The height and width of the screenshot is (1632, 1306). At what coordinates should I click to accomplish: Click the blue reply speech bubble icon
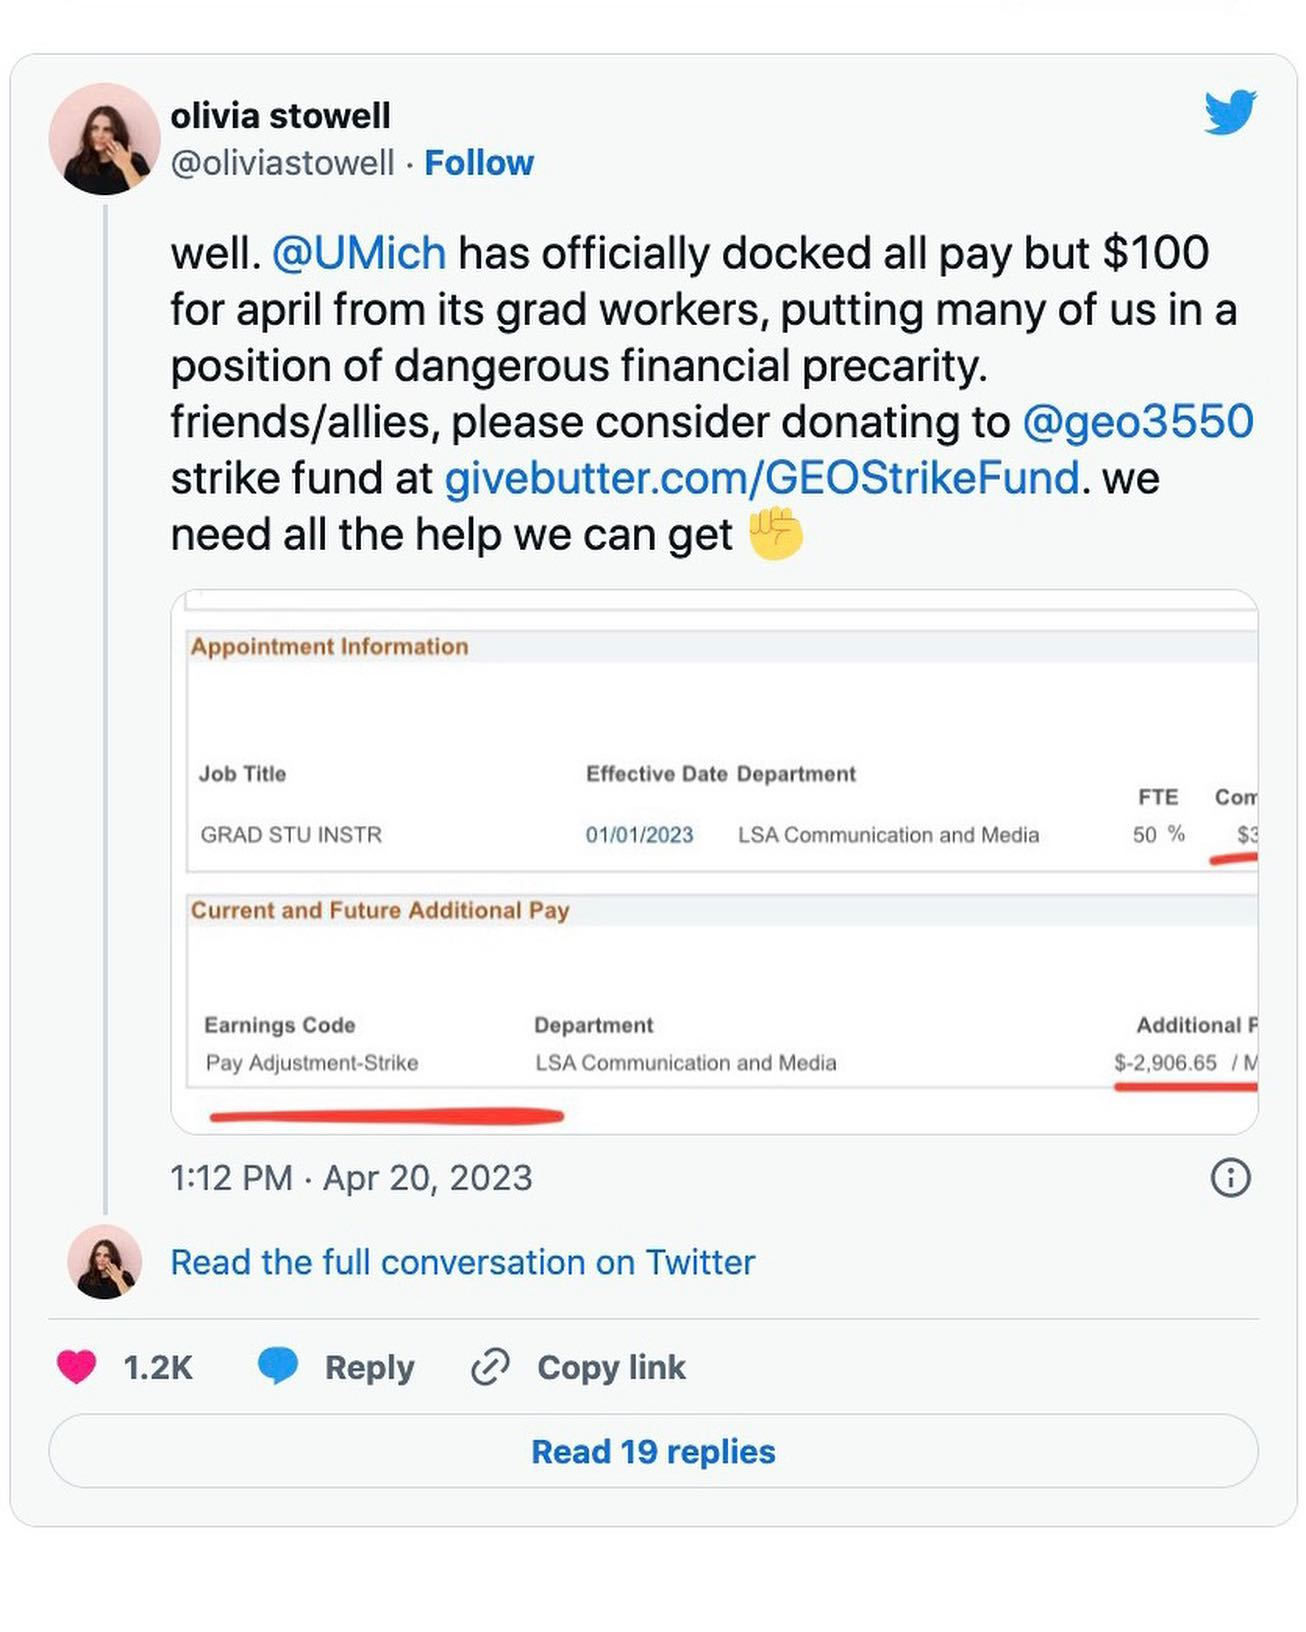pyautogui.click(x=277, y=1366)
